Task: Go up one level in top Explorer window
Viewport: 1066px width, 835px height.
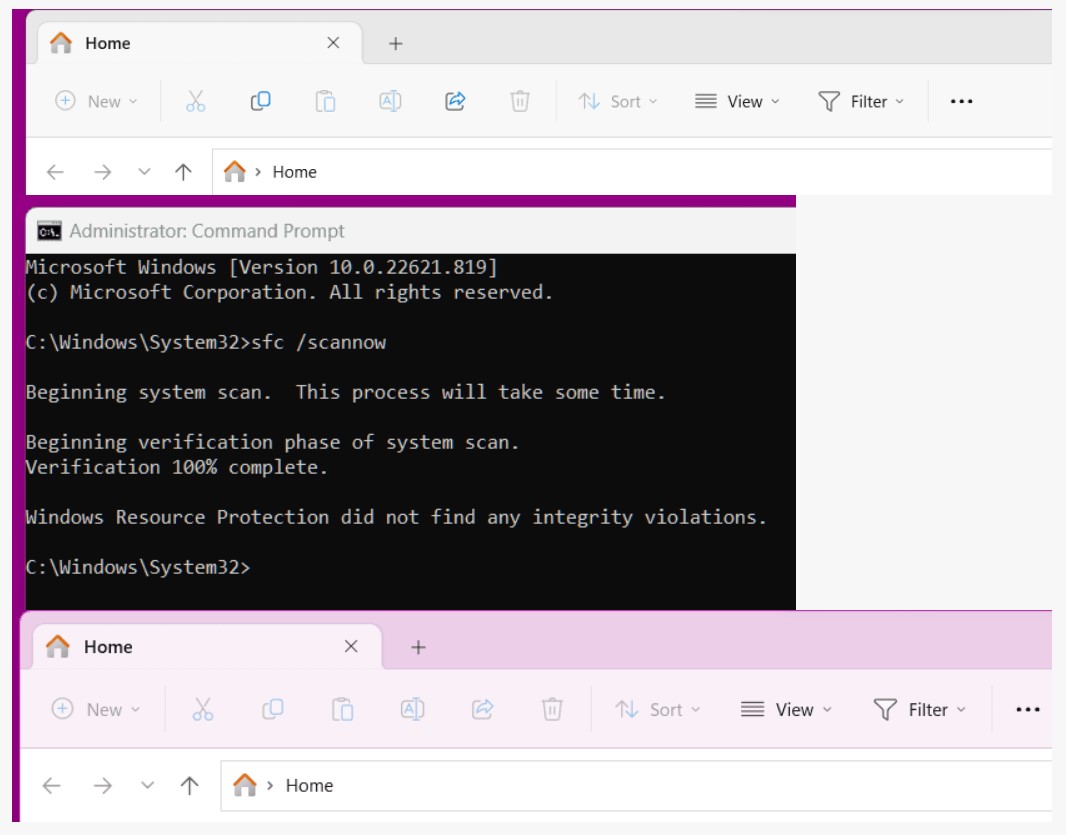Action: [x=183, y=172]
